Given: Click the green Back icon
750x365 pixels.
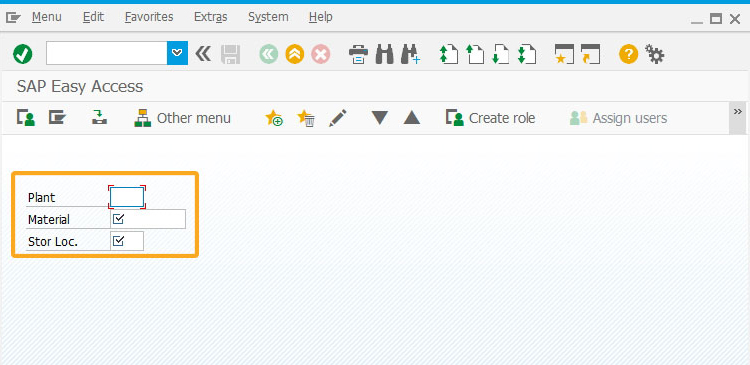Looking at the screenshot, I should 269,54.
